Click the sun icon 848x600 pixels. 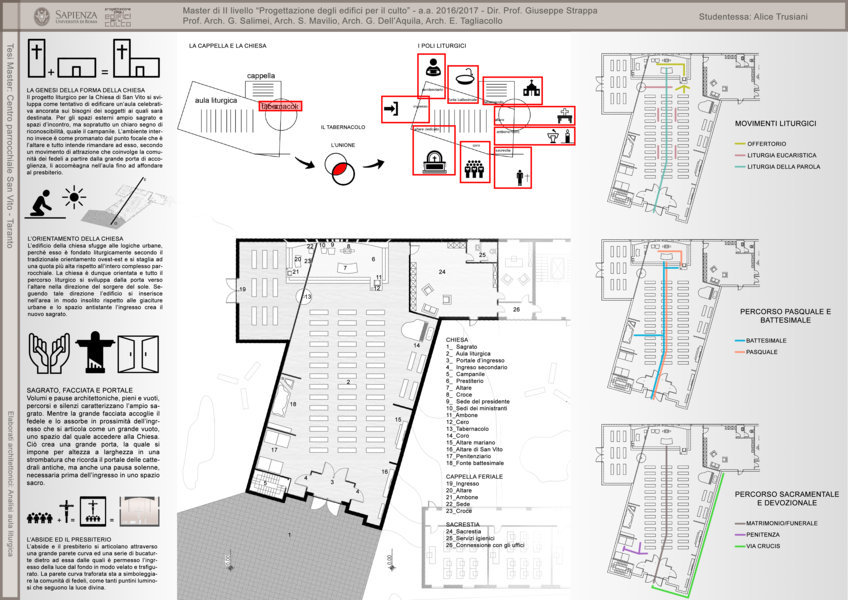point(74,197)
